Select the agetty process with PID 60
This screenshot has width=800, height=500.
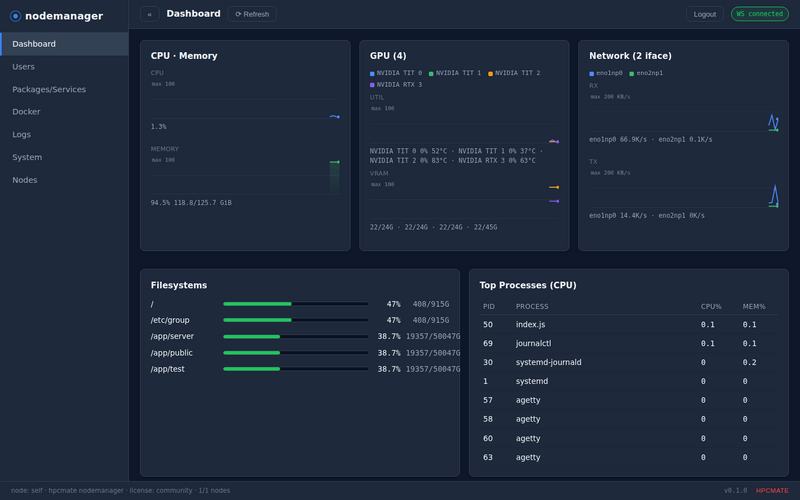[629, 438]
